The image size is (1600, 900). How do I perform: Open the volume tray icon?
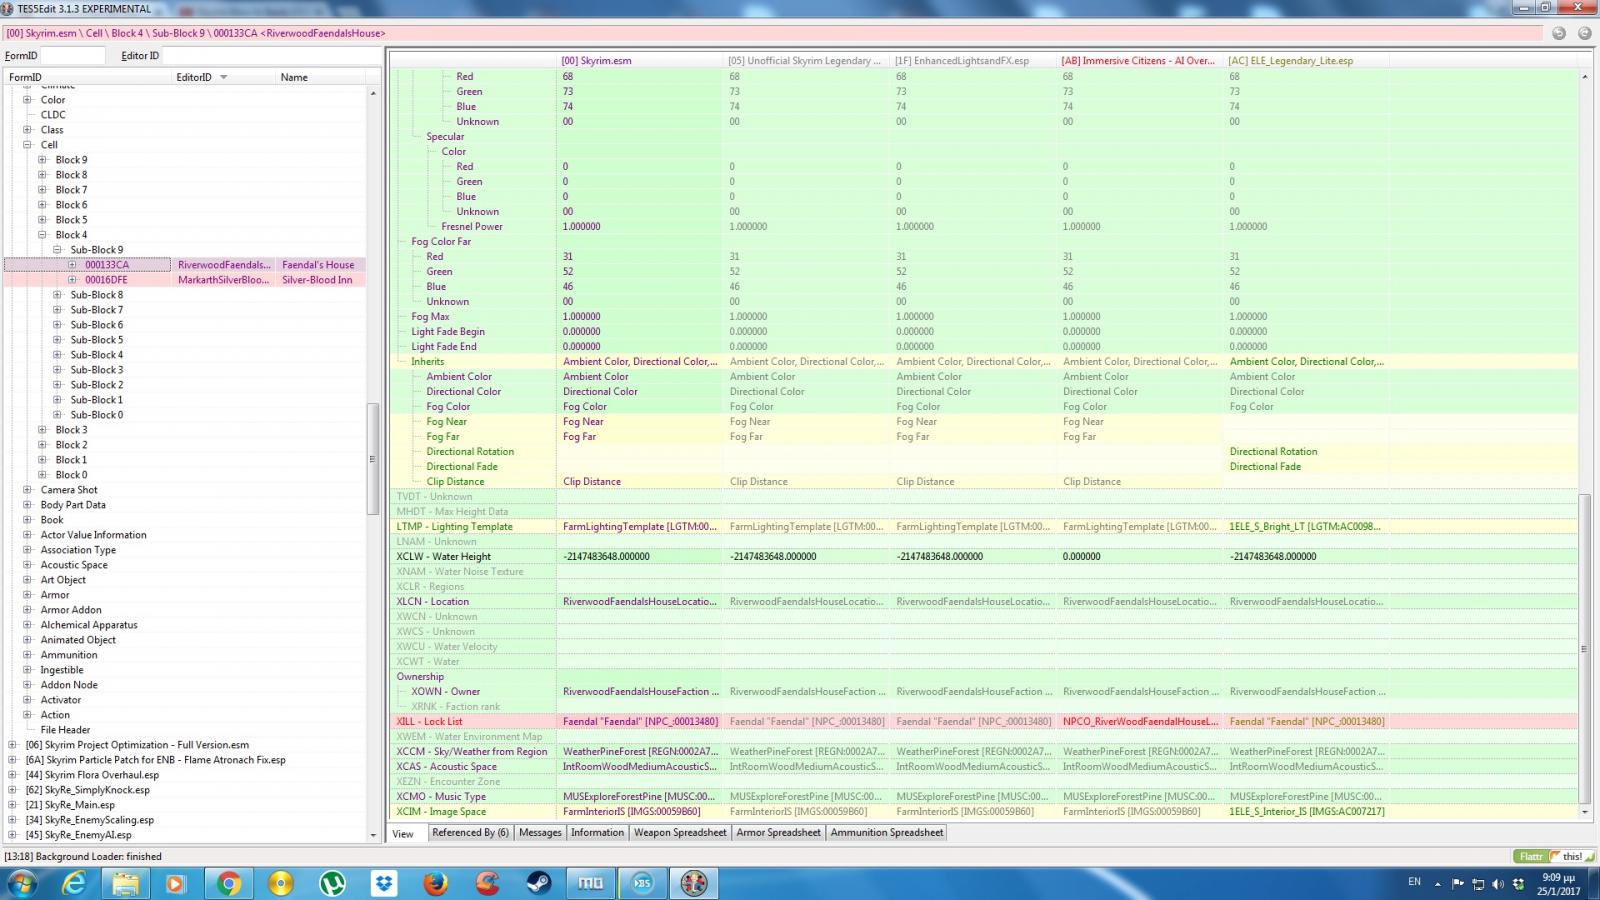click(1498, 884)
